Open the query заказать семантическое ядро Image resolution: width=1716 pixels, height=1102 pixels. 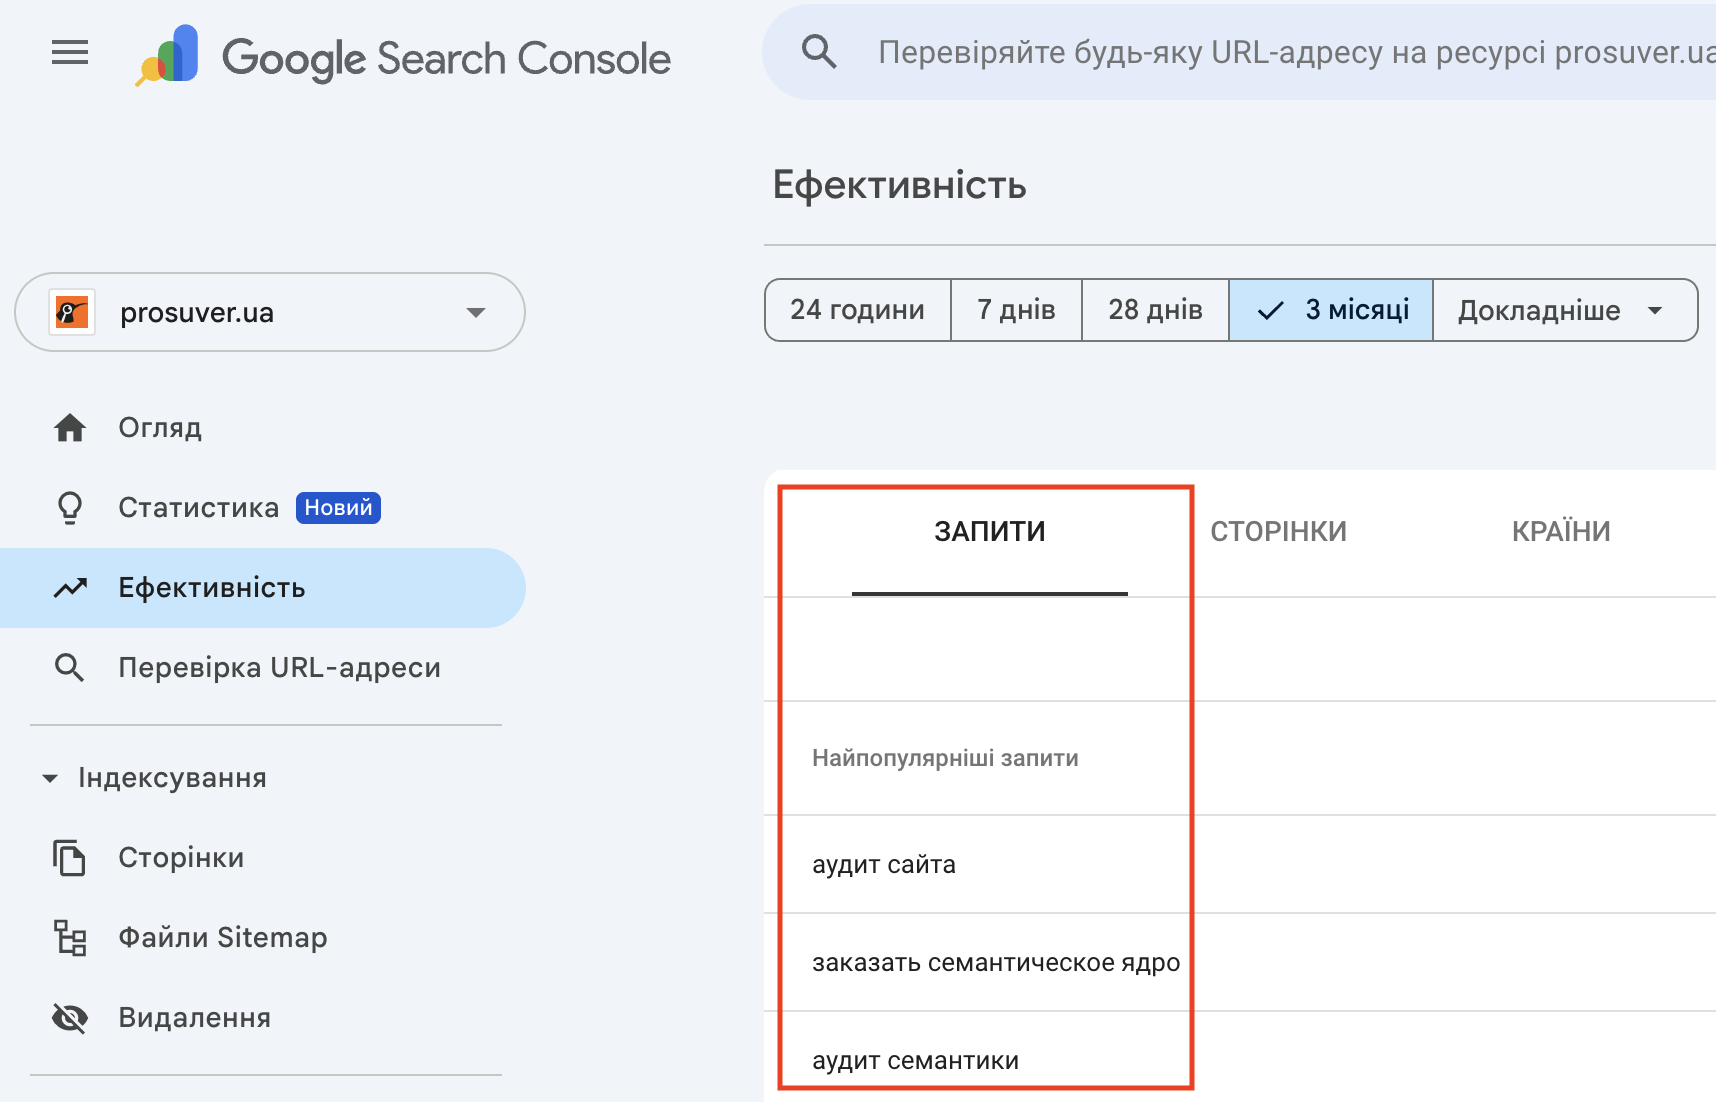(995, 962)
